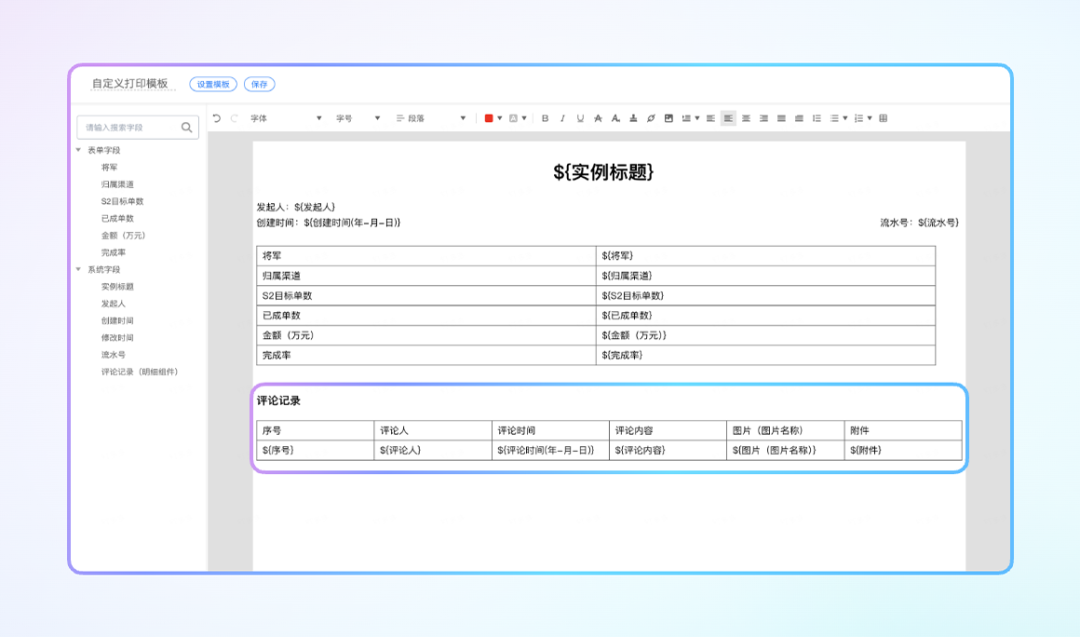
Task: Collapse the 表单字段 tree group
Action: click(79, 150)
